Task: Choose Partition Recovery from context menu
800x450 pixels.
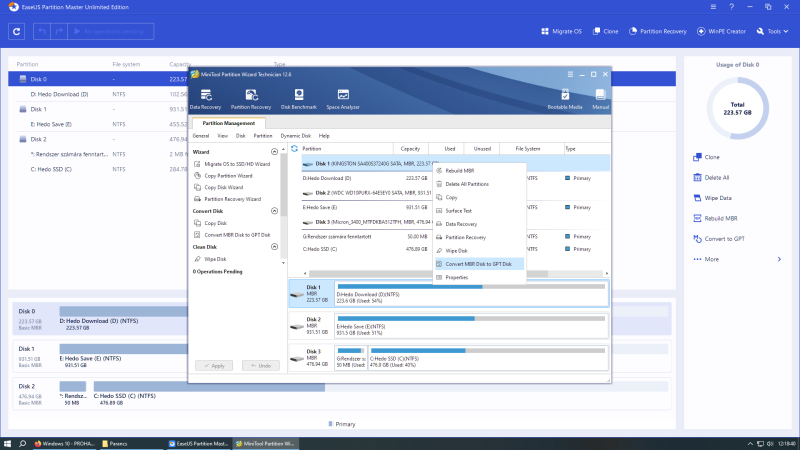Action: [479, 237]
